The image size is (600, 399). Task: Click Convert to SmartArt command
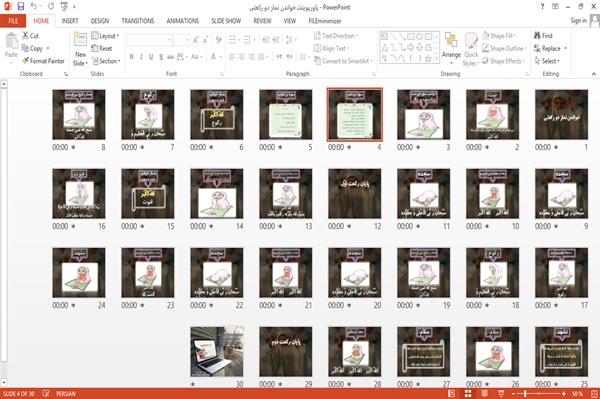point(342,61)
